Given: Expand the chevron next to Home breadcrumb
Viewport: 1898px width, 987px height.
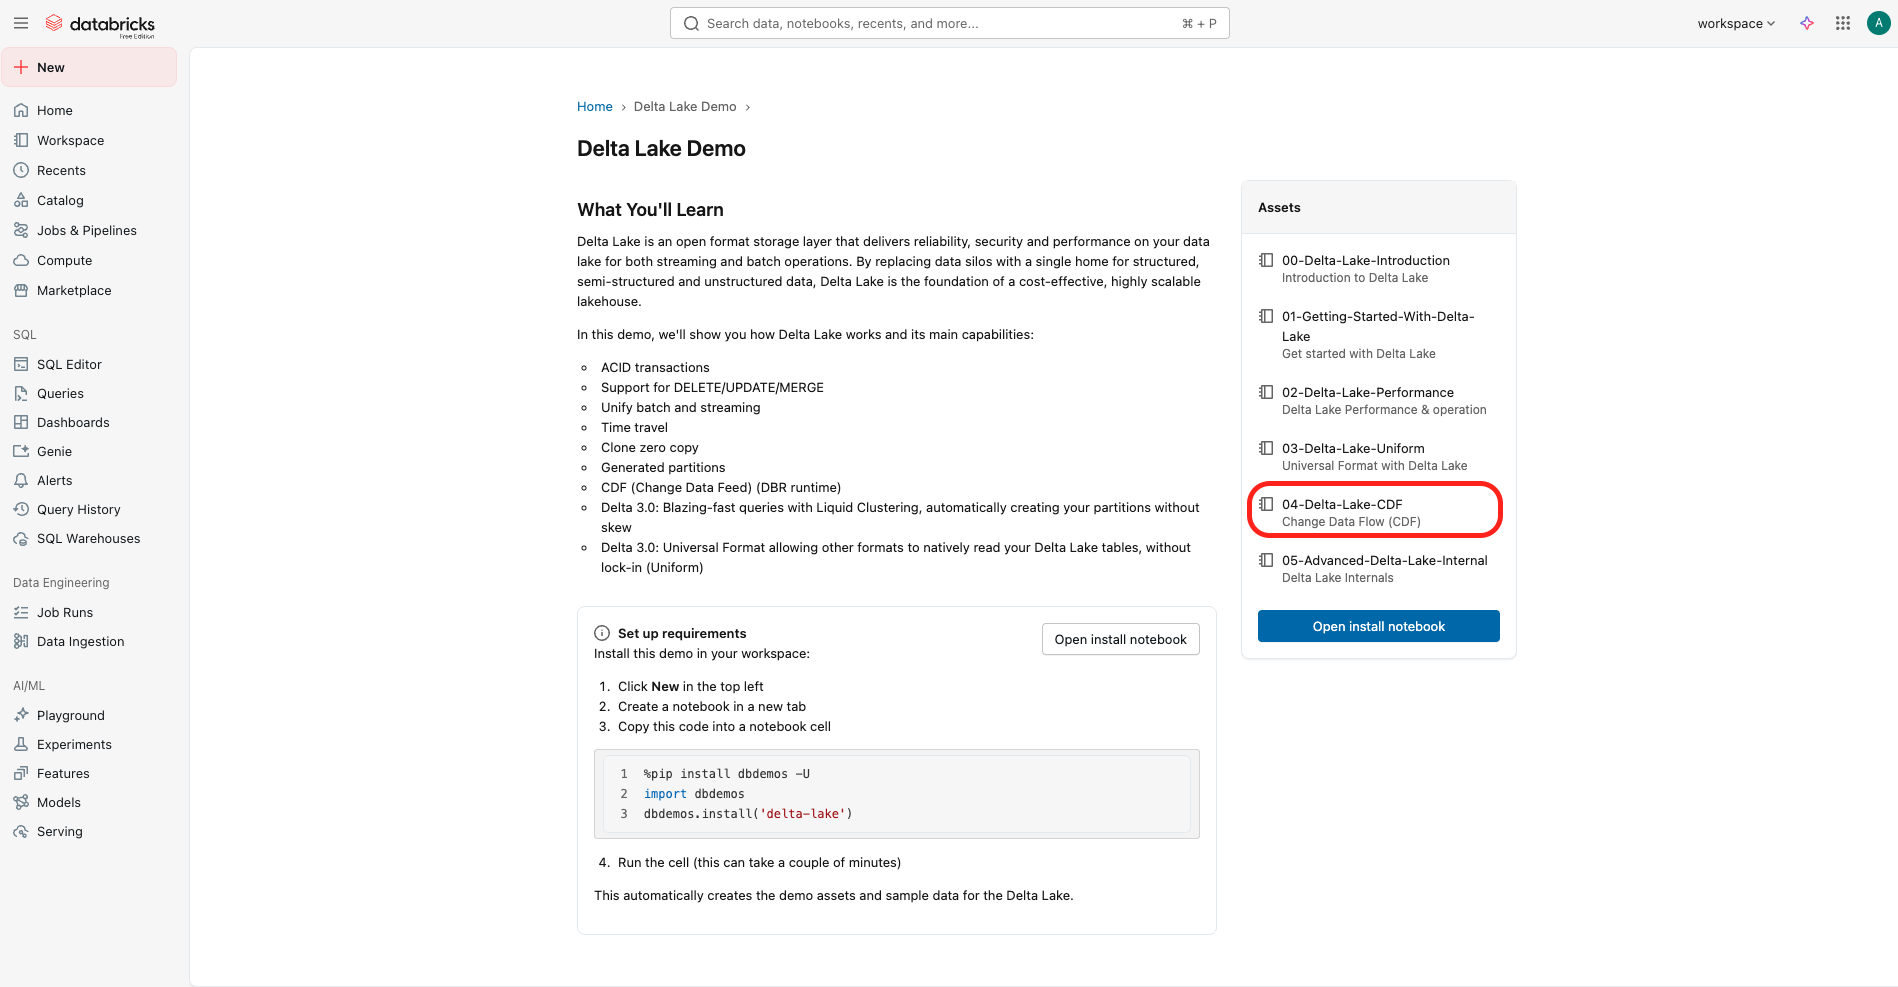Looking at the screenshot, I should (x=624, y=106).
